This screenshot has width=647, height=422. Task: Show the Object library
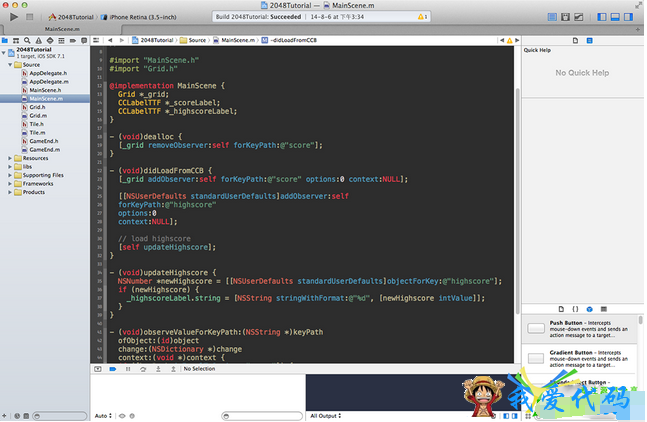click(590, 309)
